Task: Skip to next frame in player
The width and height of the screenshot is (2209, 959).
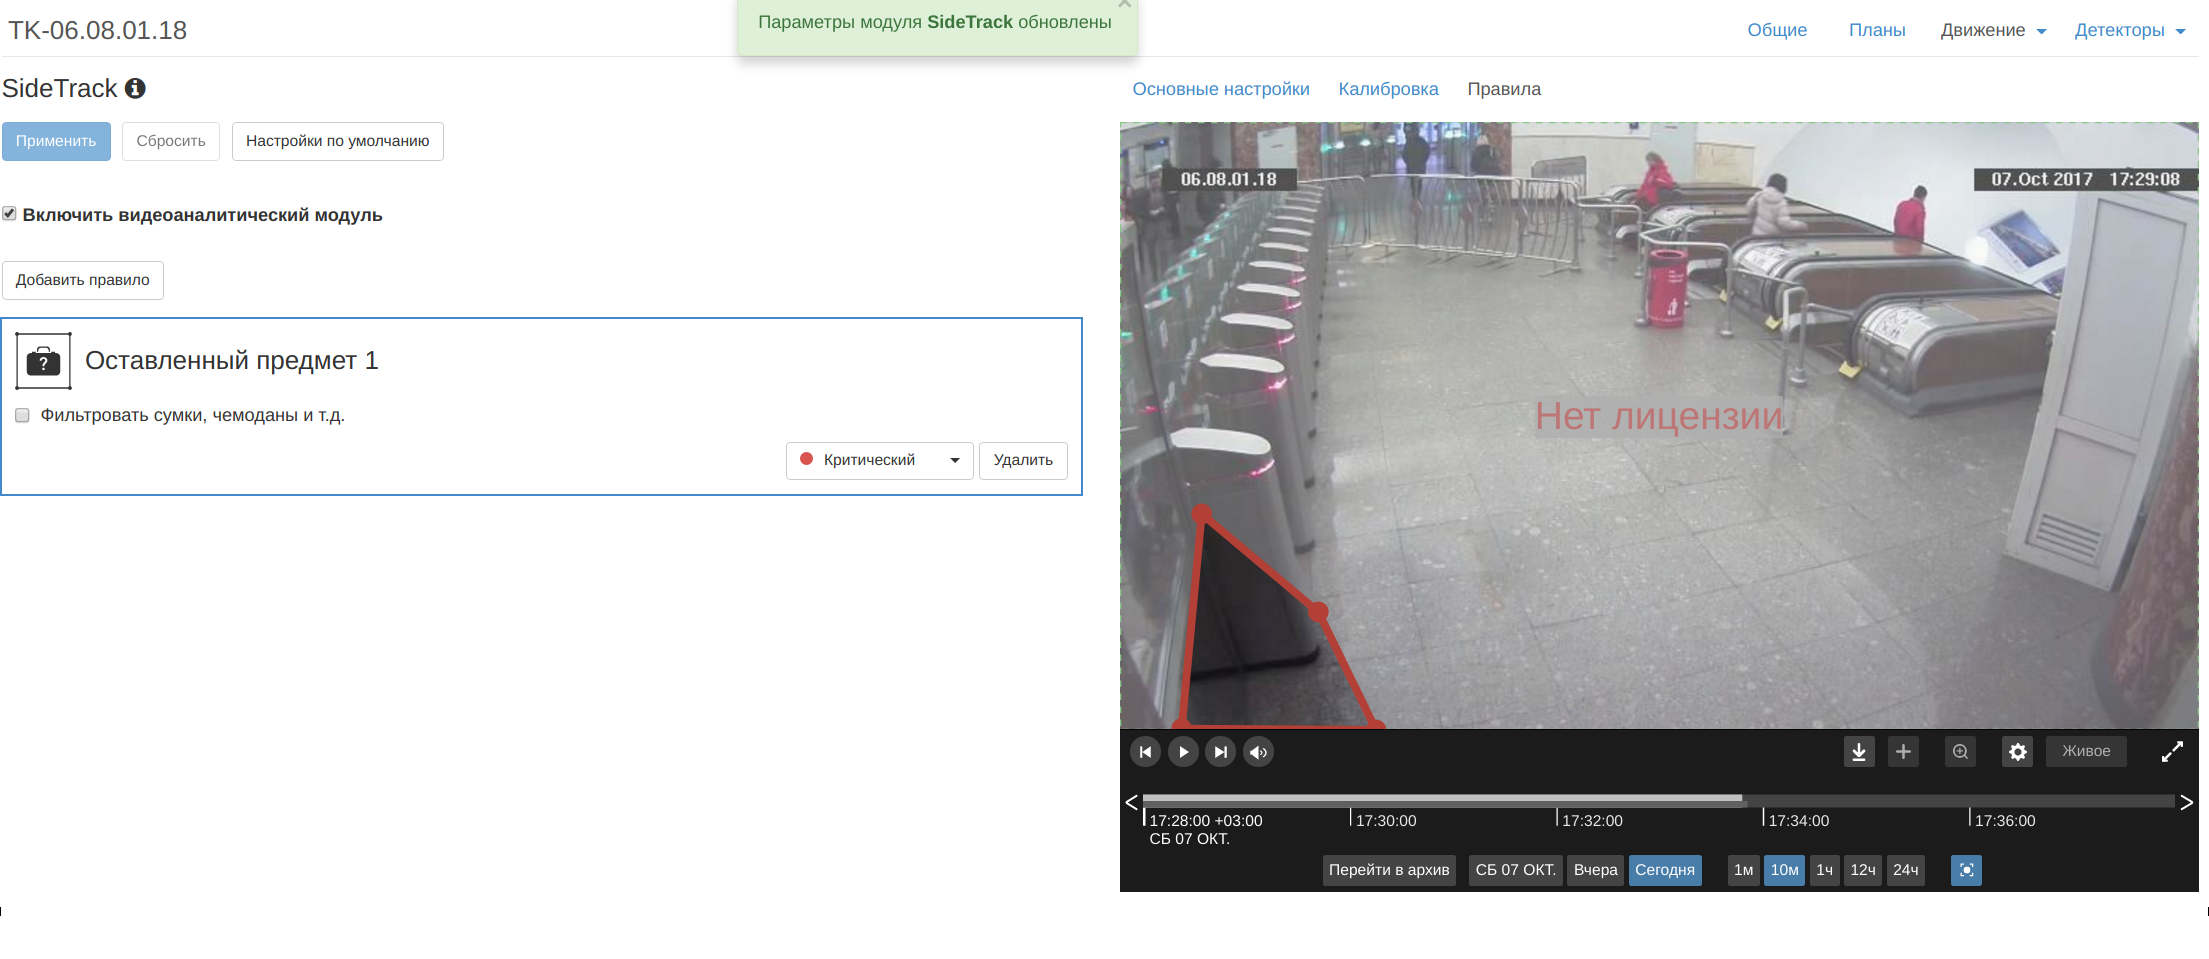Action: (x=1220, y=752)
